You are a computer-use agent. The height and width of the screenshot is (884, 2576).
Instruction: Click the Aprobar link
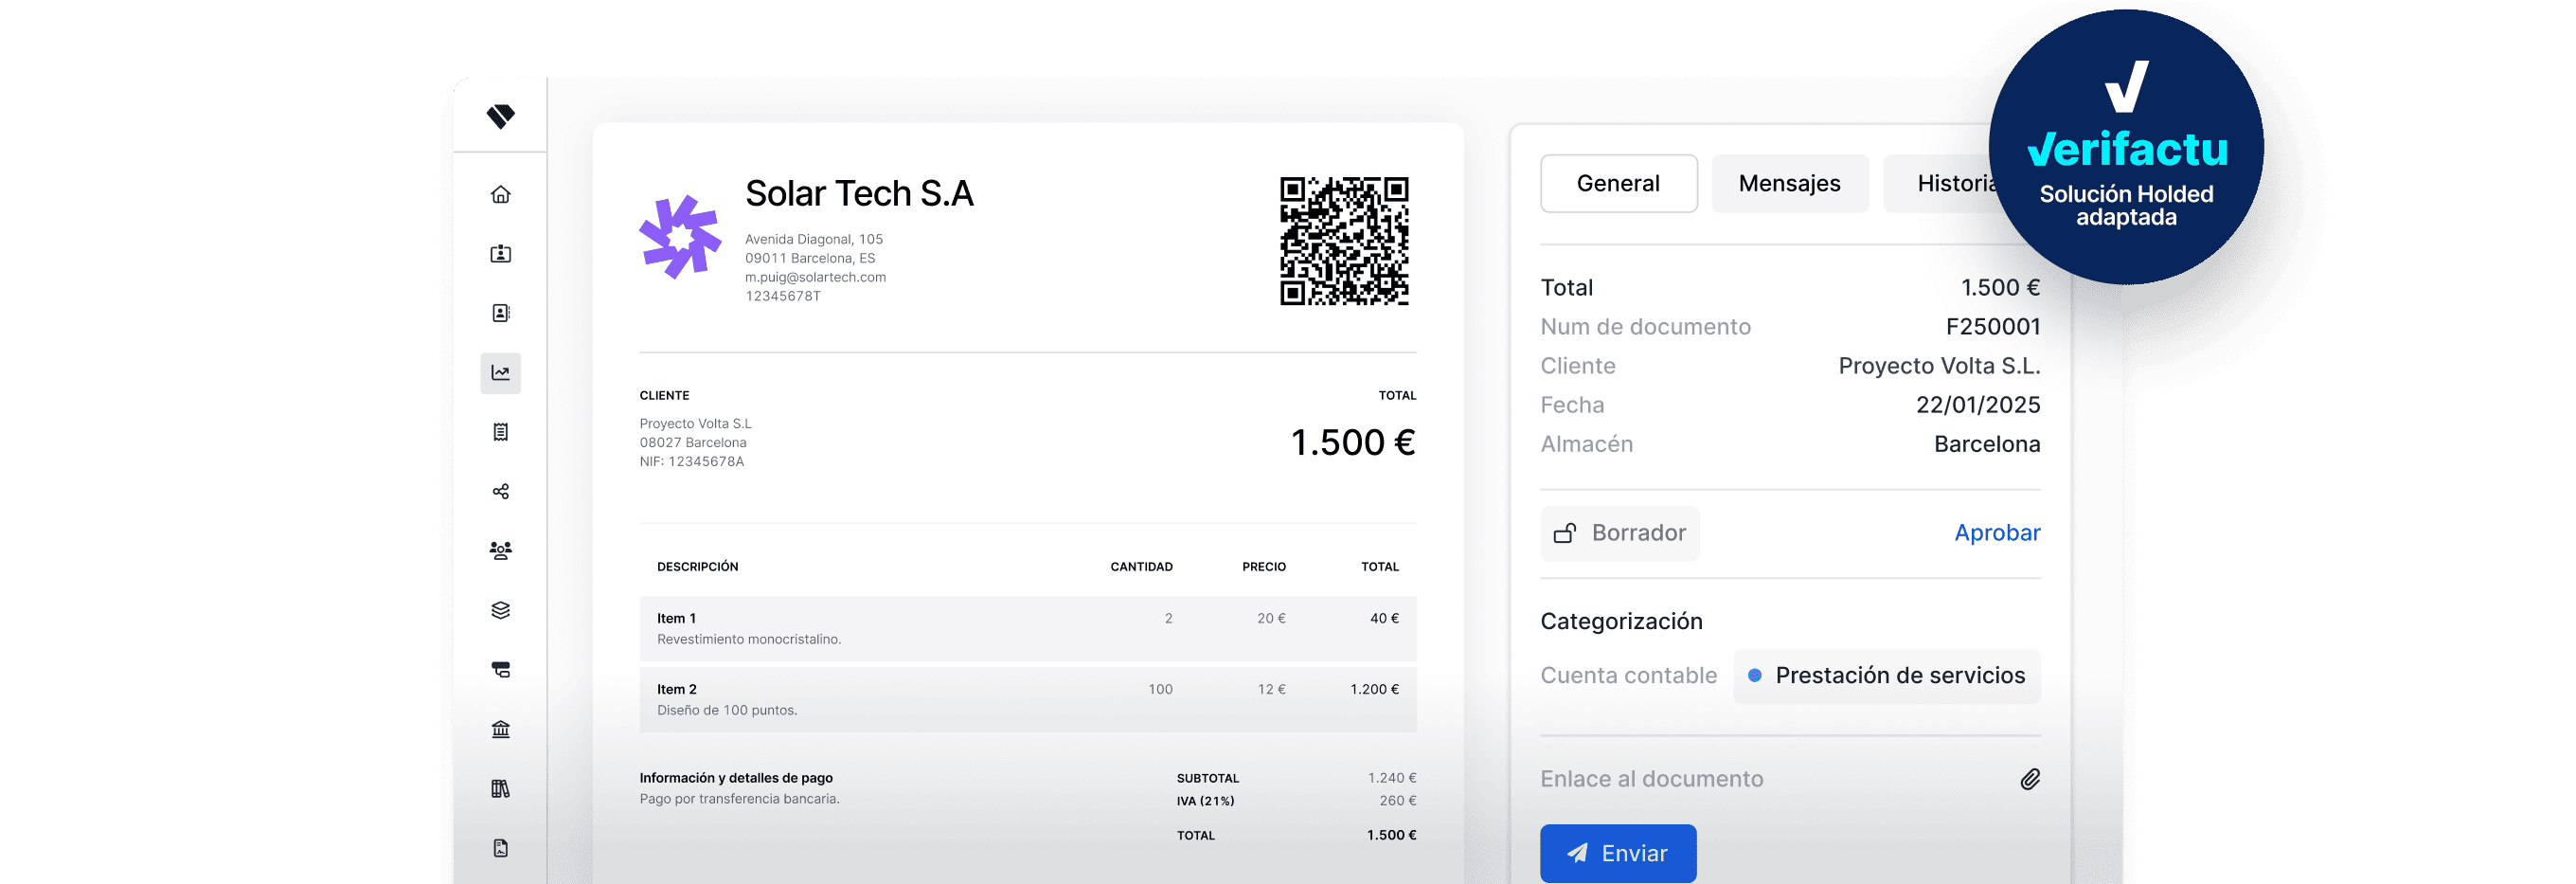click(x=1997, y=533)
